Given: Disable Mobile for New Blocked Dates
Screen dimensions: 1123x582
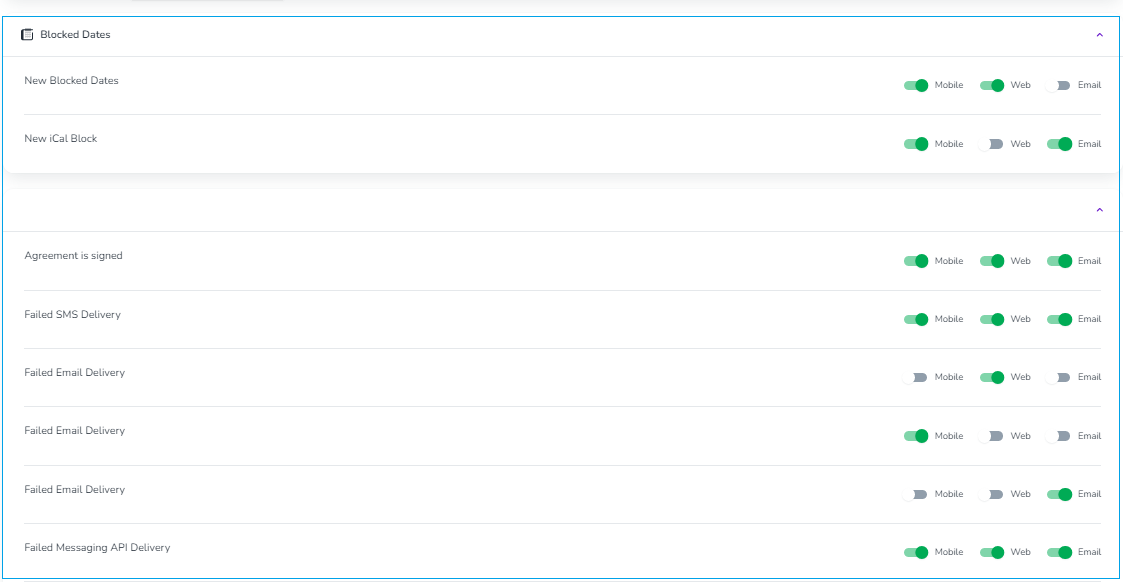Looking at the screenshot, I should point(916,85).
